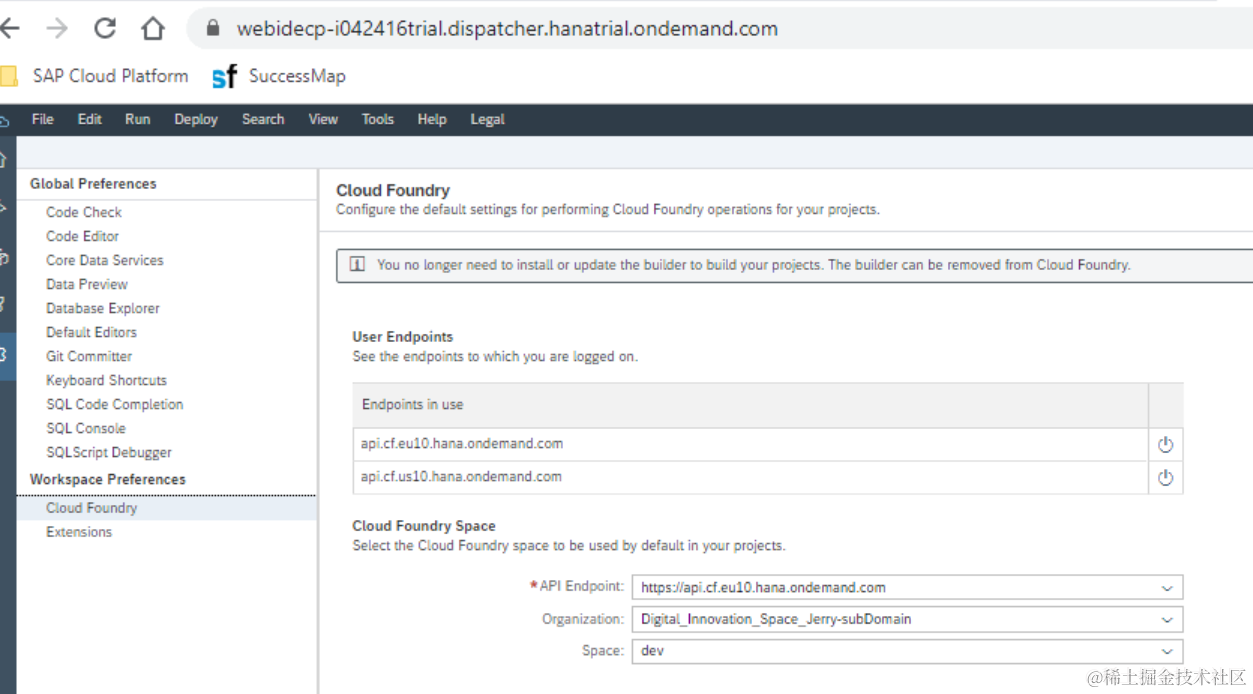1253x694 pixels.
Task: Click the SuccessMap sf bookmark icon
Action: point(225,77)
